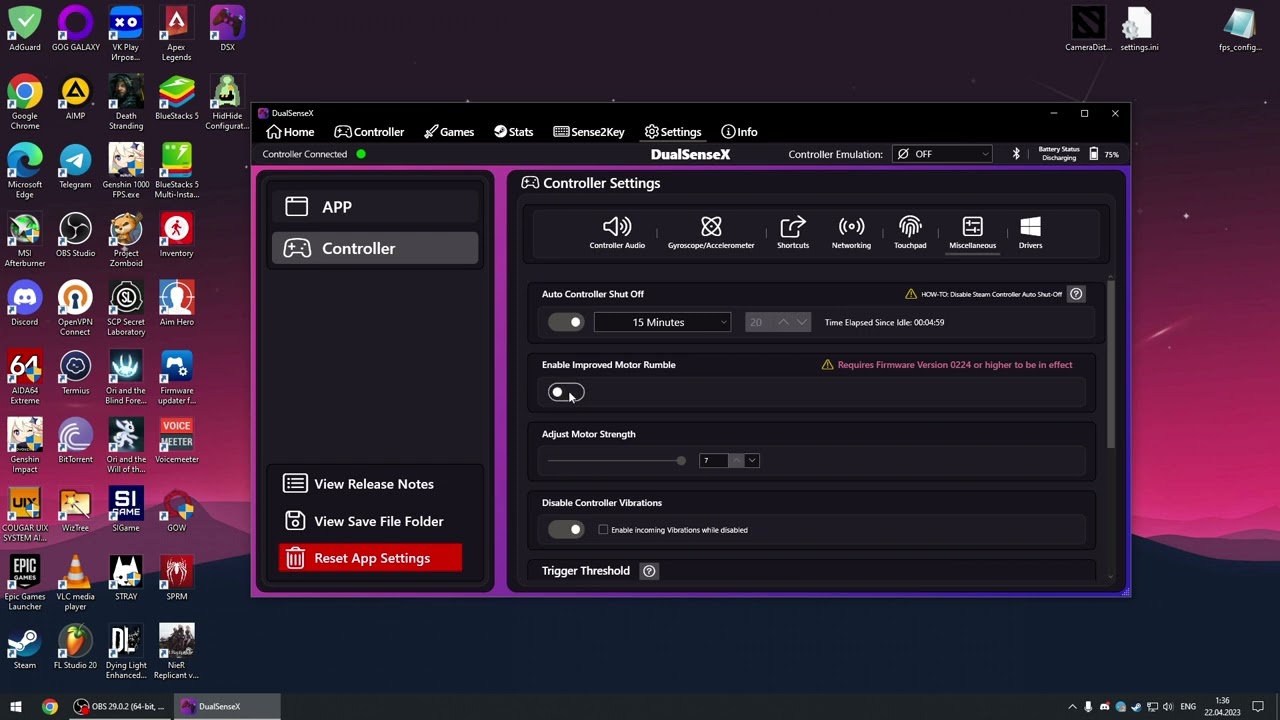Click the Bluetooth icon in status bar
The image size is (1280, 720).
point(1016,154)
